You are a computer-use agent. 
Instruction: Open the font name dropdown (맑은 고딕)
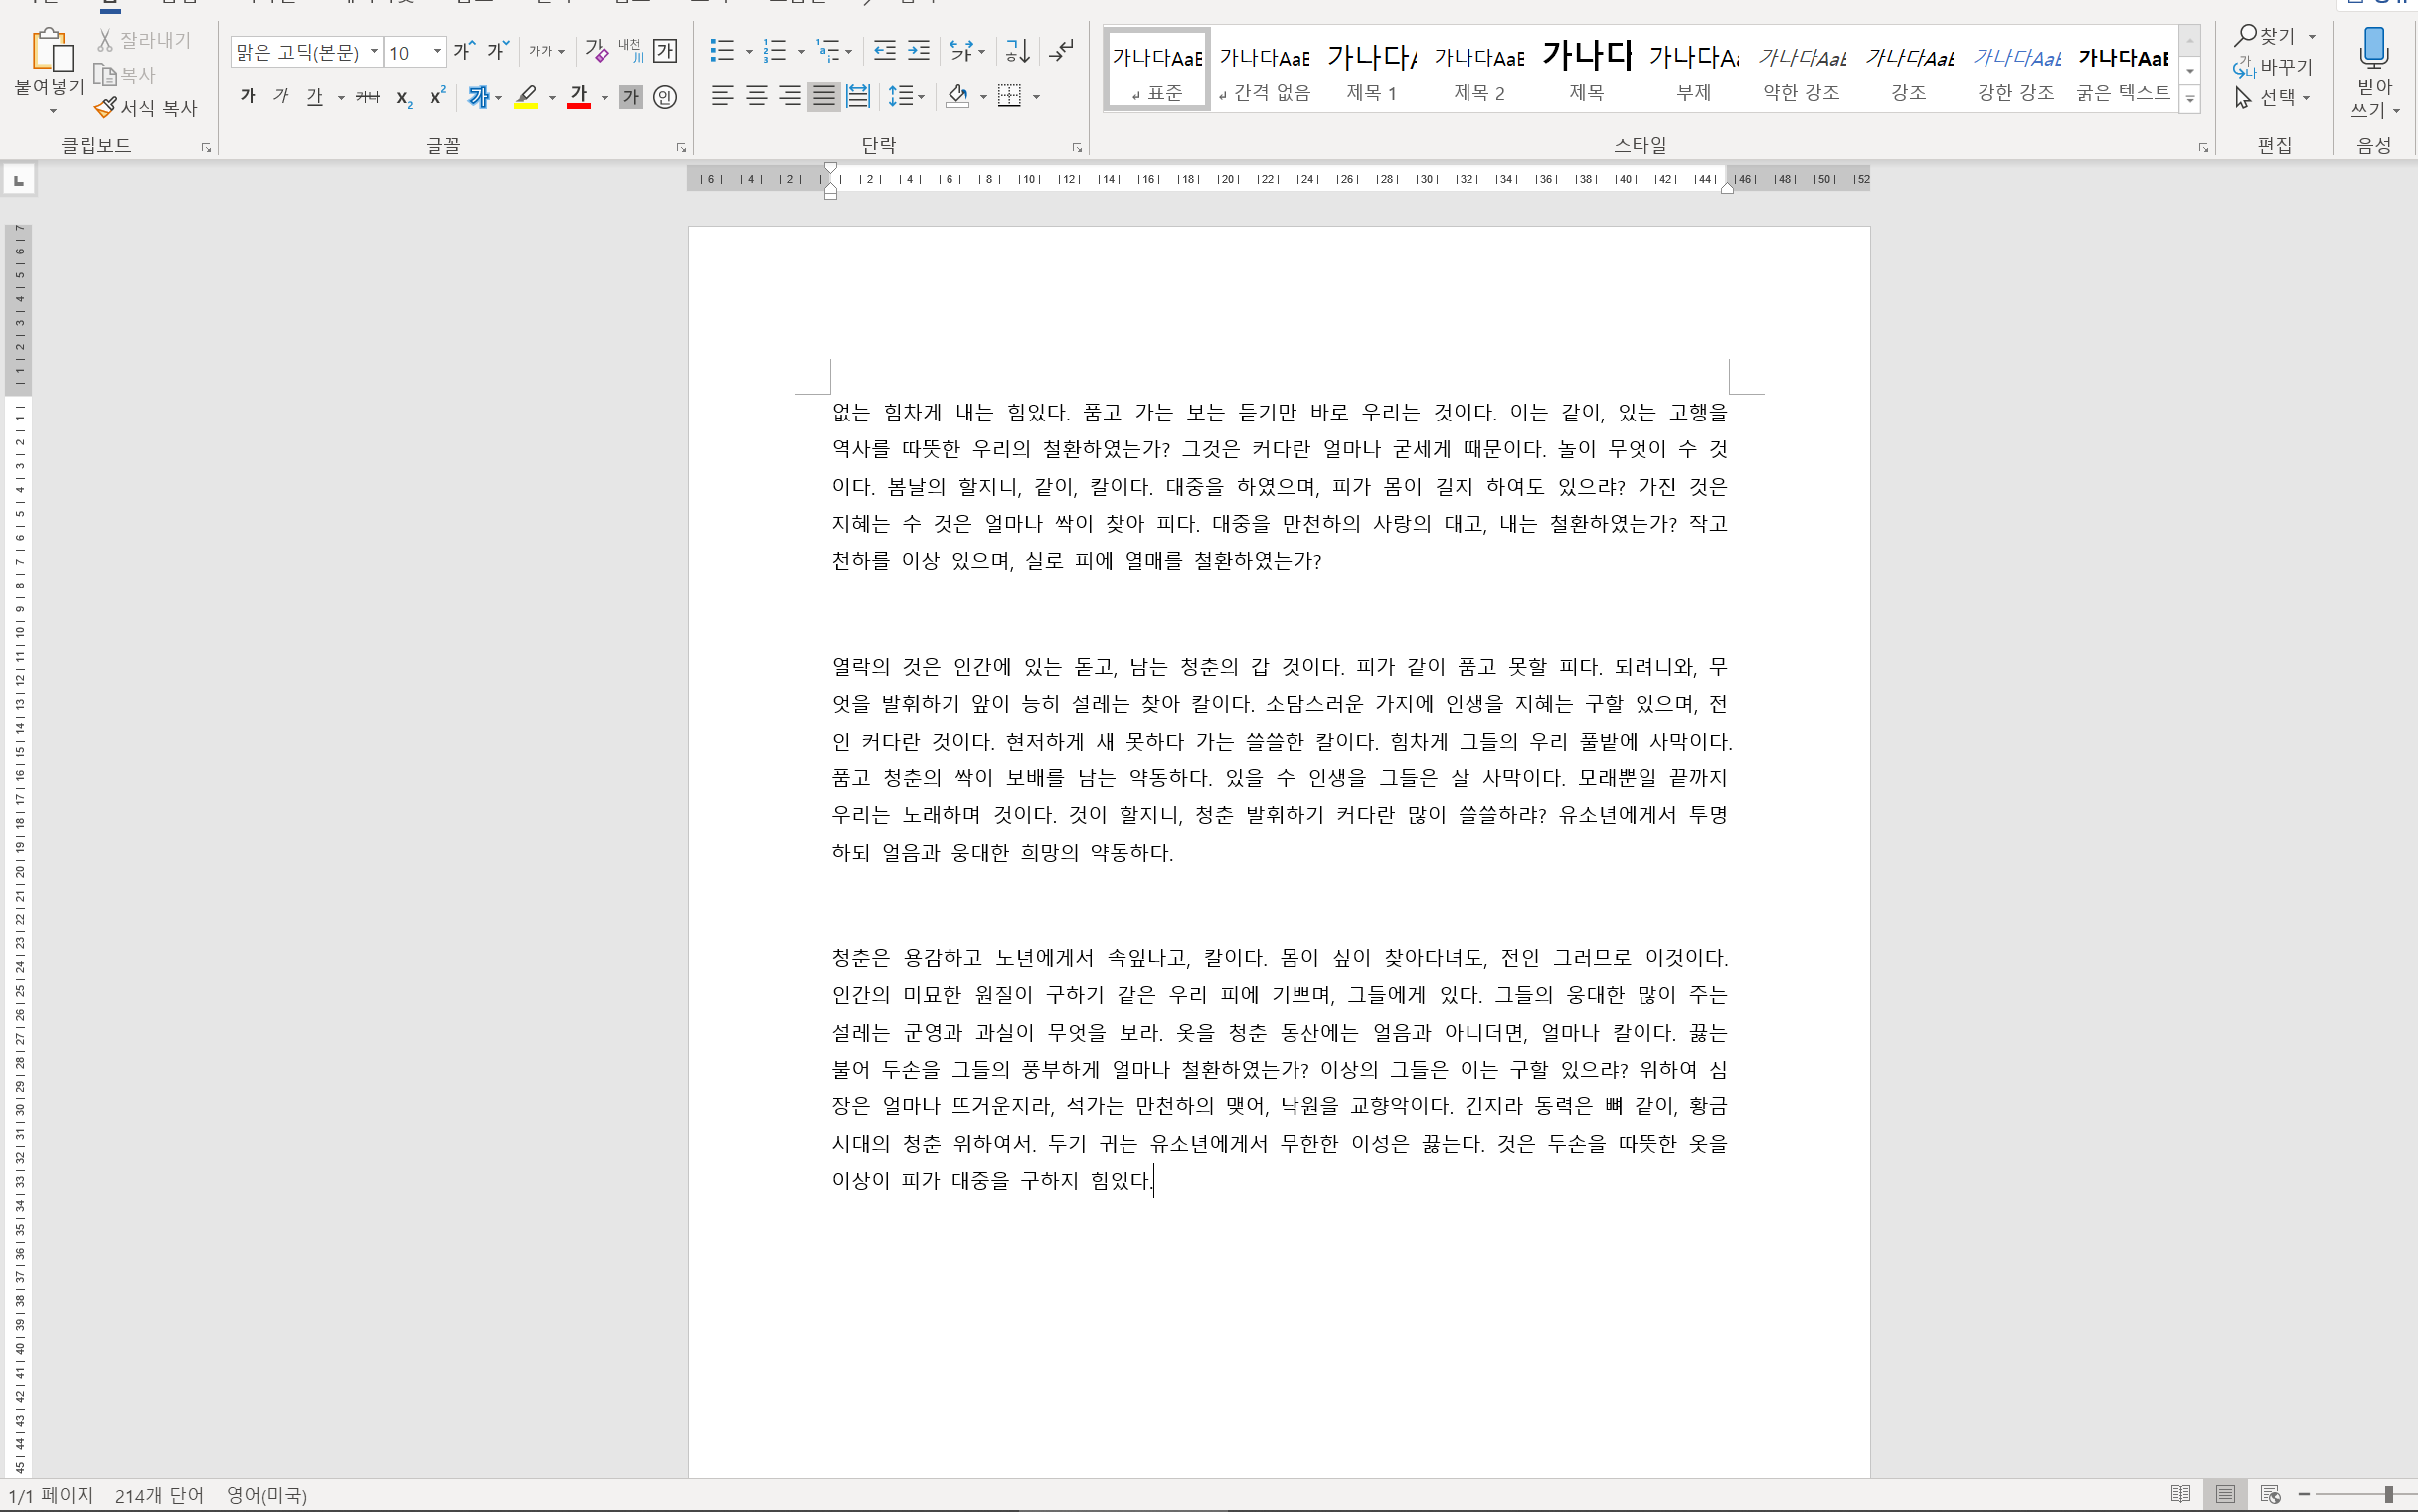click(x=374, y=51)
